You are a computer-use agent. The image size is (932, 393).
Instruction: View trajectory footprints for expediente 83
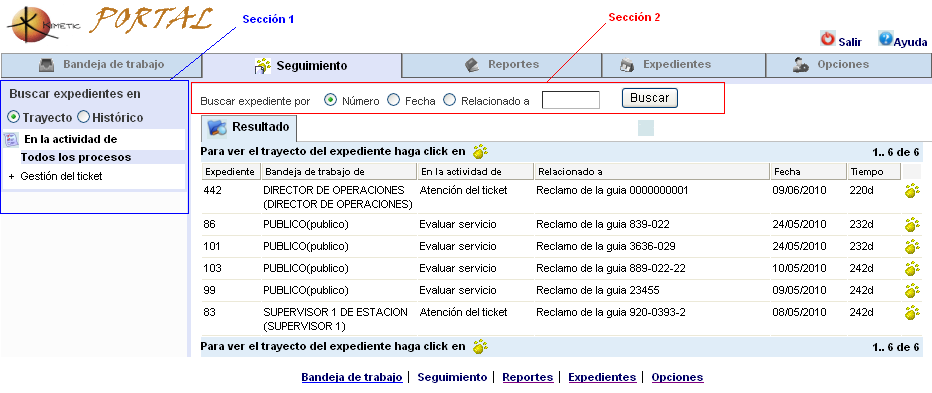coord(912,312)
